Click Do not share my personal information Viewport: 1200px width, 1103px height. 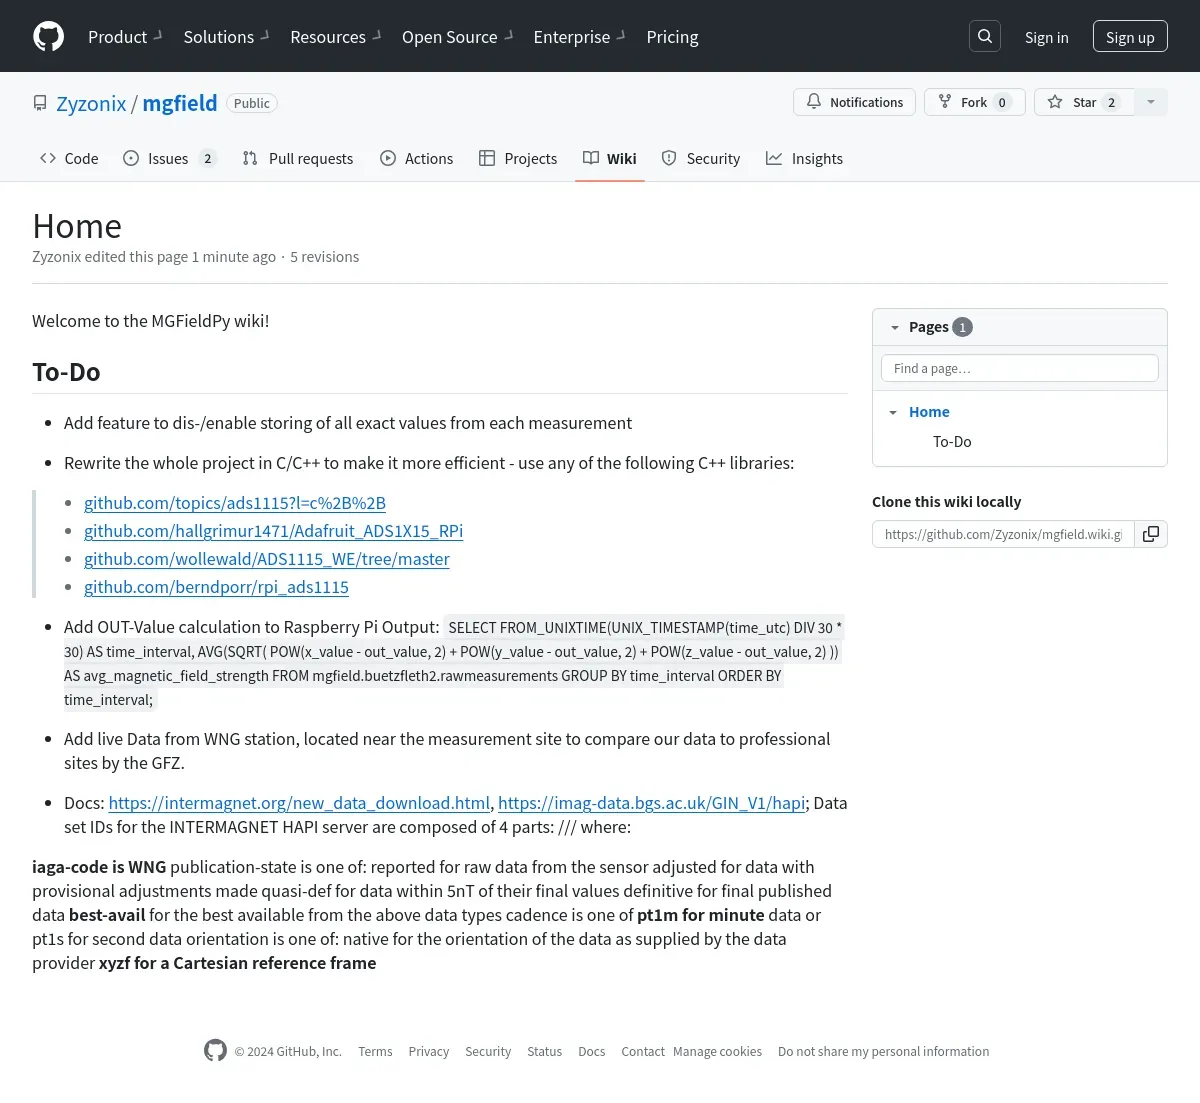[x=884, y=1052]
